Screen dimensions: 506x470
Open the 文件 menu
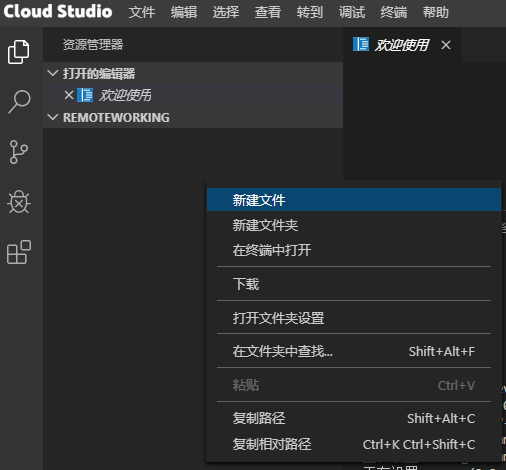click(x=142, y=12)
